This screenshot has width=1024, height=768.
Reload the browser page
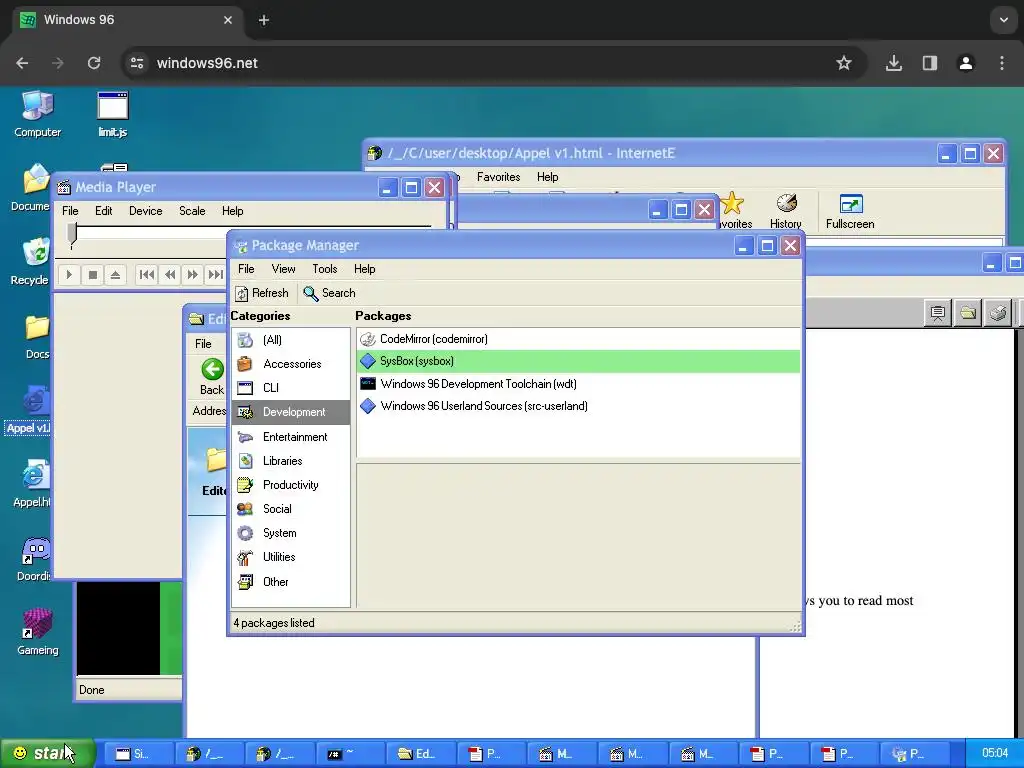[x=94, y=63]
